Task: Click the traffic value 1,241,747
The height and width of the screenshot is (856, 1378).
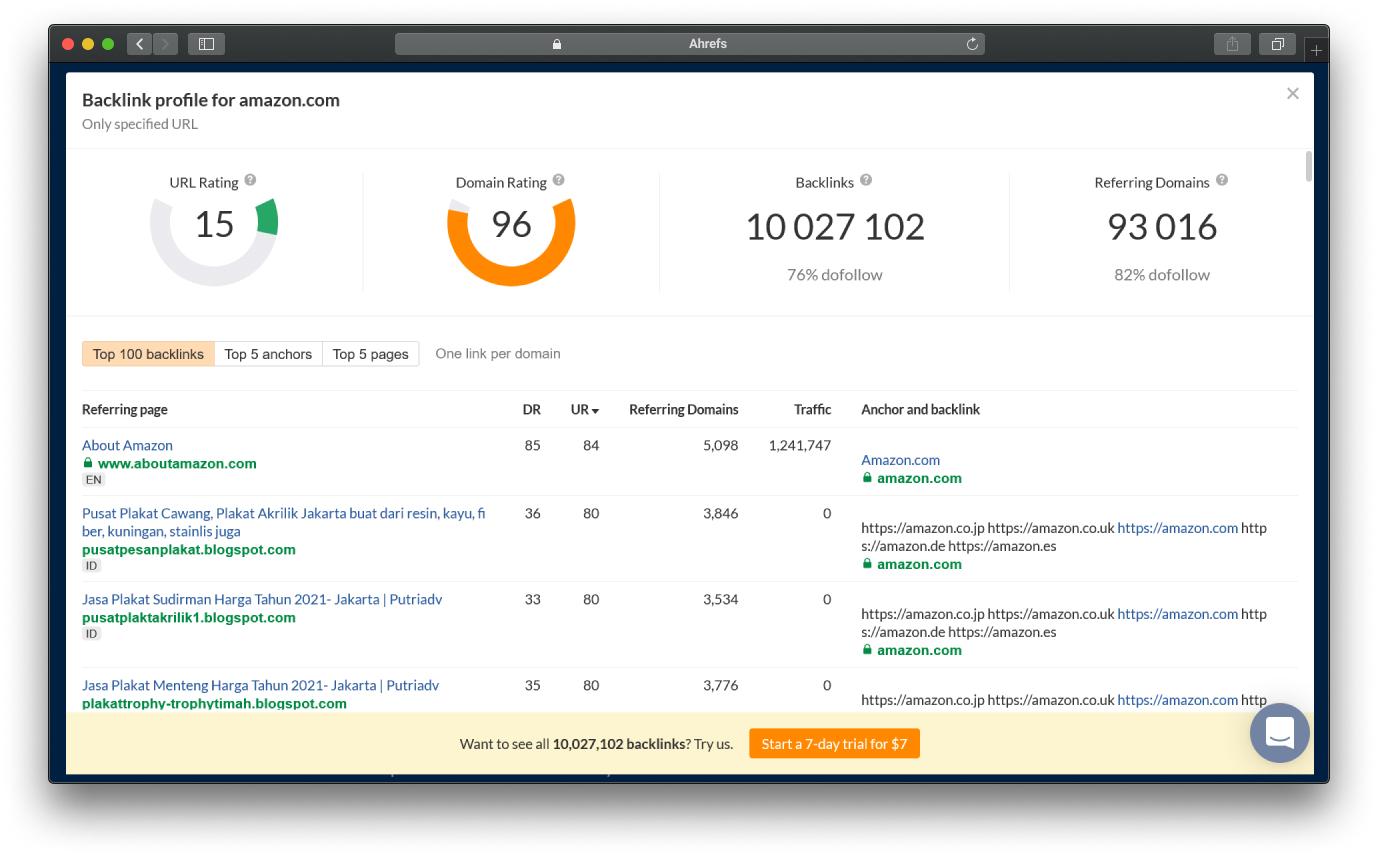Action: [x=800, y=446]
